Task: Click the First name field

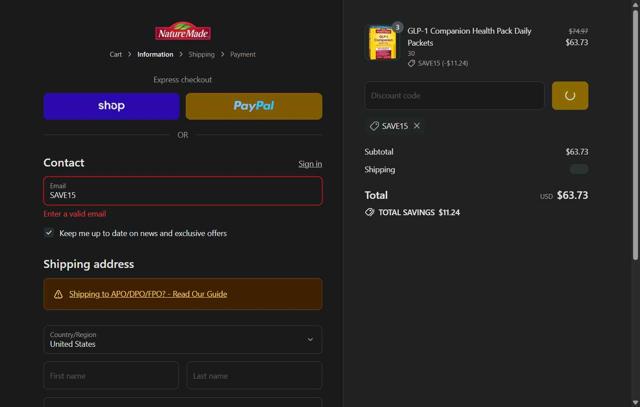Action: (111, 376)
